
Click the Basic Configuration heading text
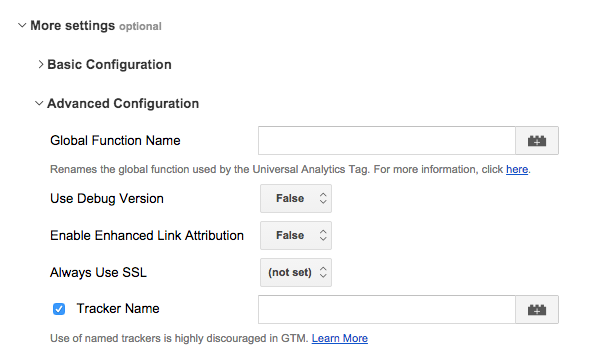click(x=109, y=64)
